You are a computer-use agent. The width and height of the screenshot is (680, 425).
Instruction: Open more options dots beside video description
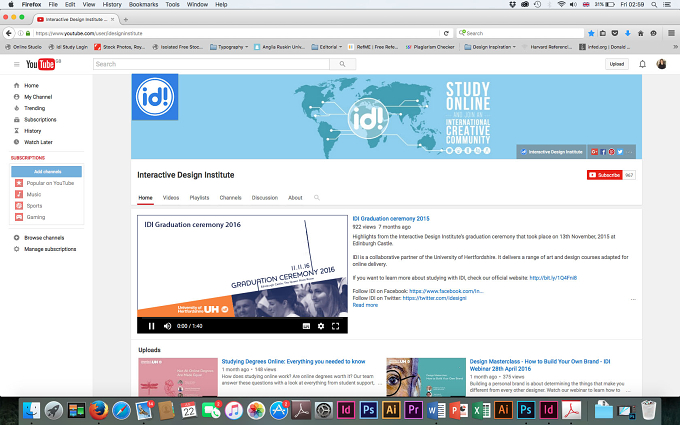(633, 300)
